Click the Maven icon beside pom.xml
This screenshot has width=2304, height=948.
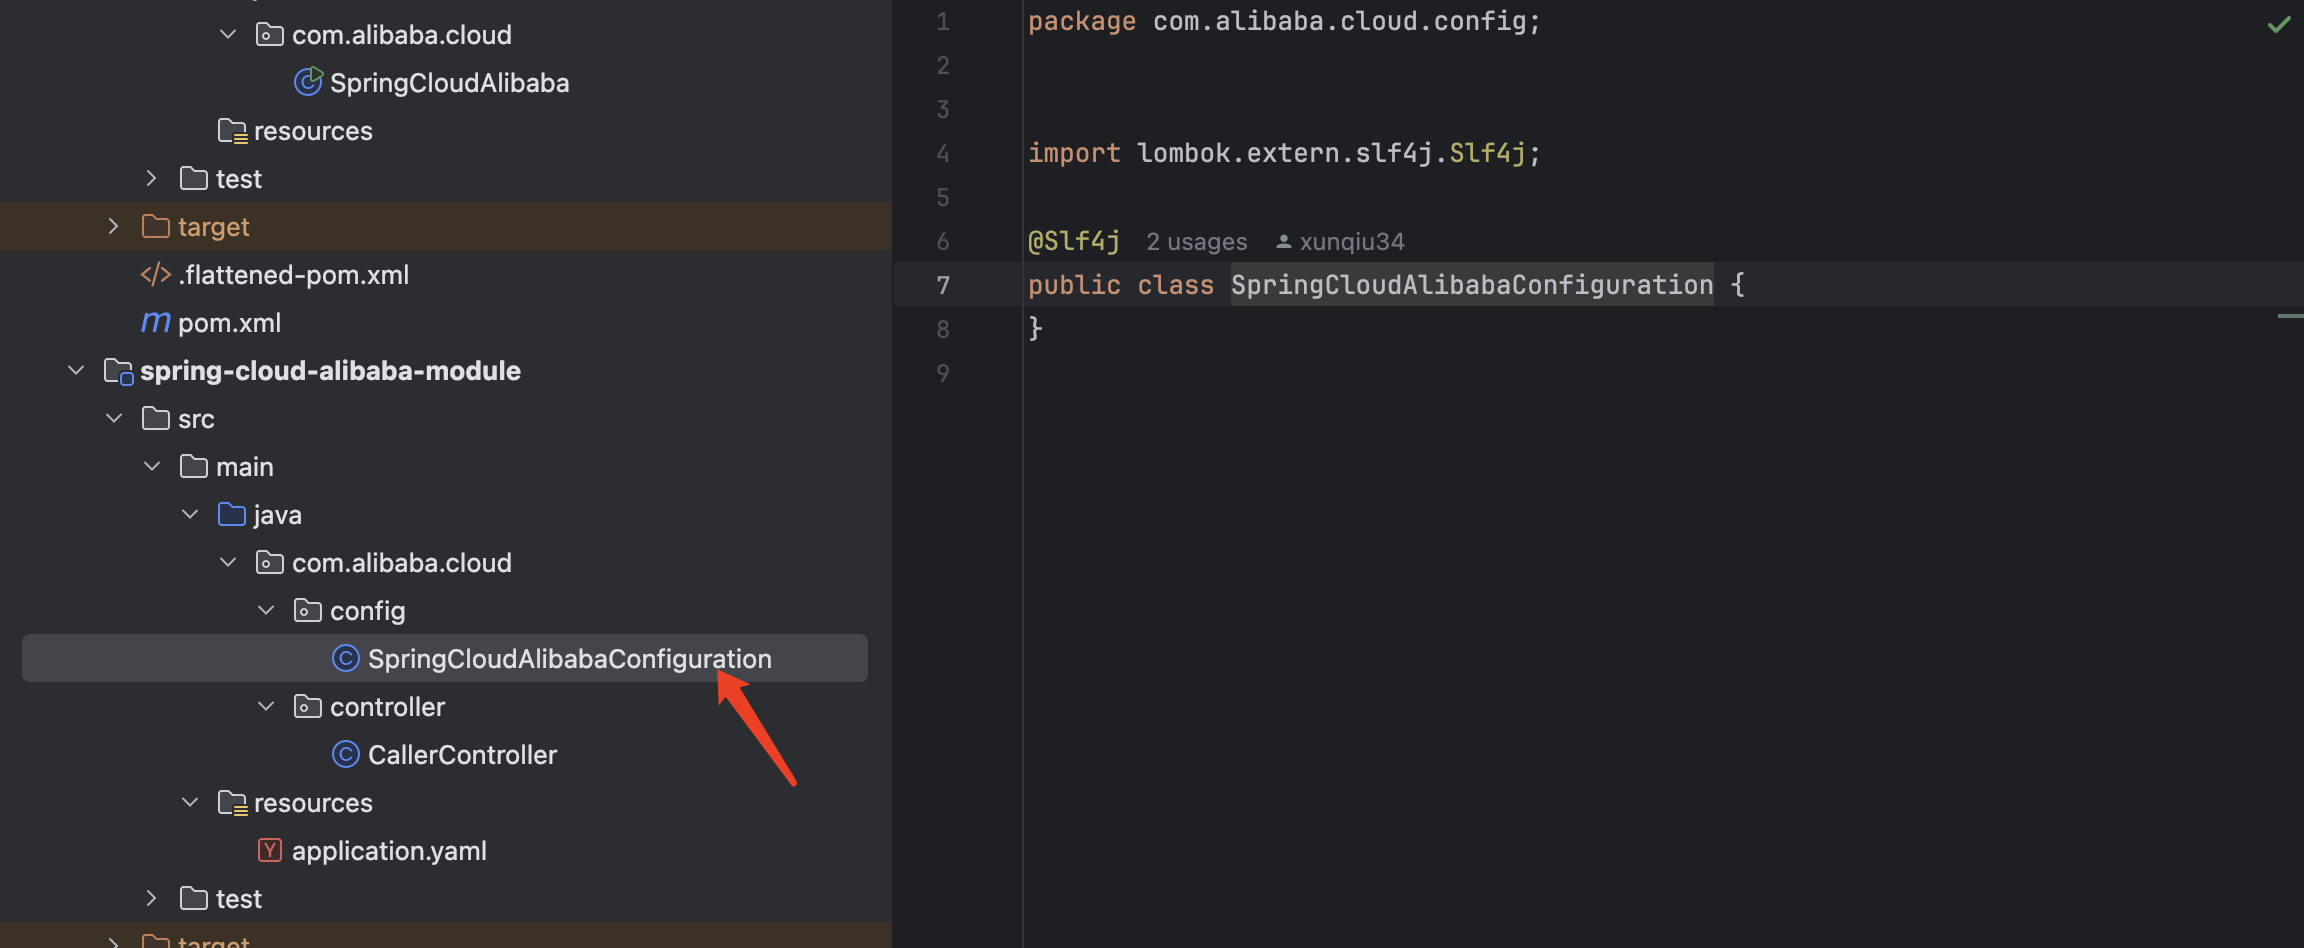155,322
